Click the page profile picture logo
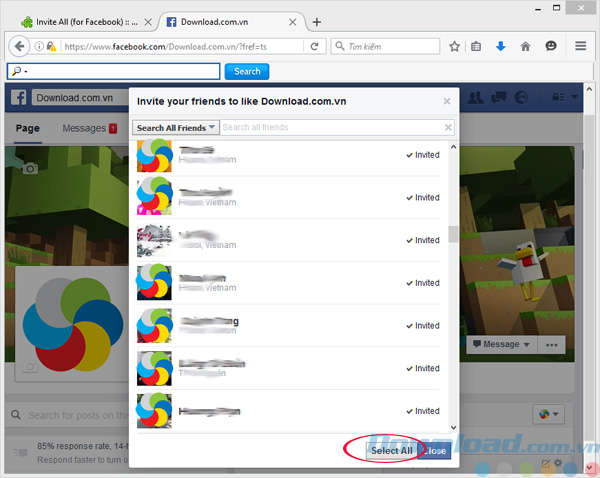 (x=73, y=325)
